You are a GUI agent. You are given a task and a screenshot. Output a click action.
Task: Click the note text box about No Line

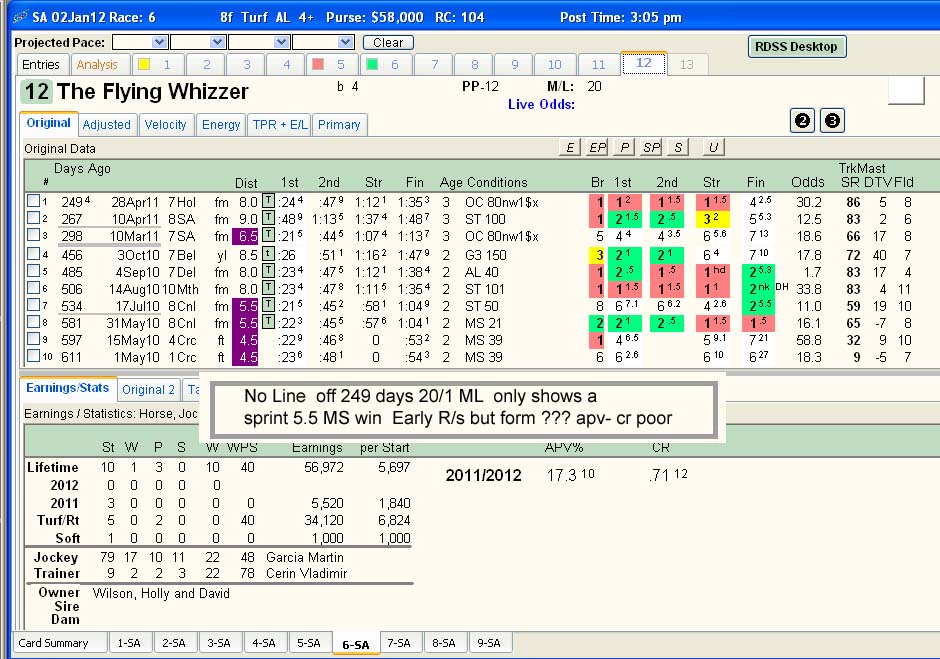tap(463, 408)
